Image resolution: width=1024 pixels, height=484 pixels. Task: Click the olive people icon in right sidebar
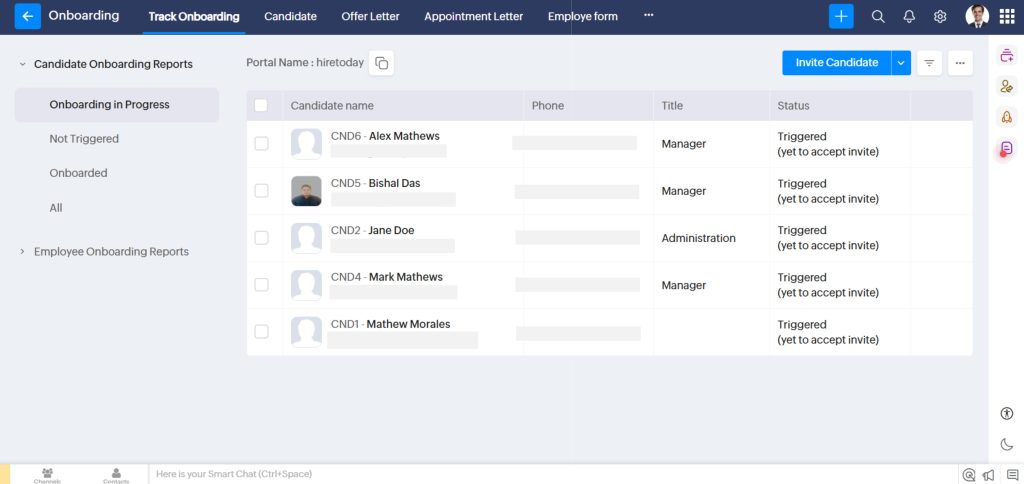pyautogui.click(x=1006, y=86)
